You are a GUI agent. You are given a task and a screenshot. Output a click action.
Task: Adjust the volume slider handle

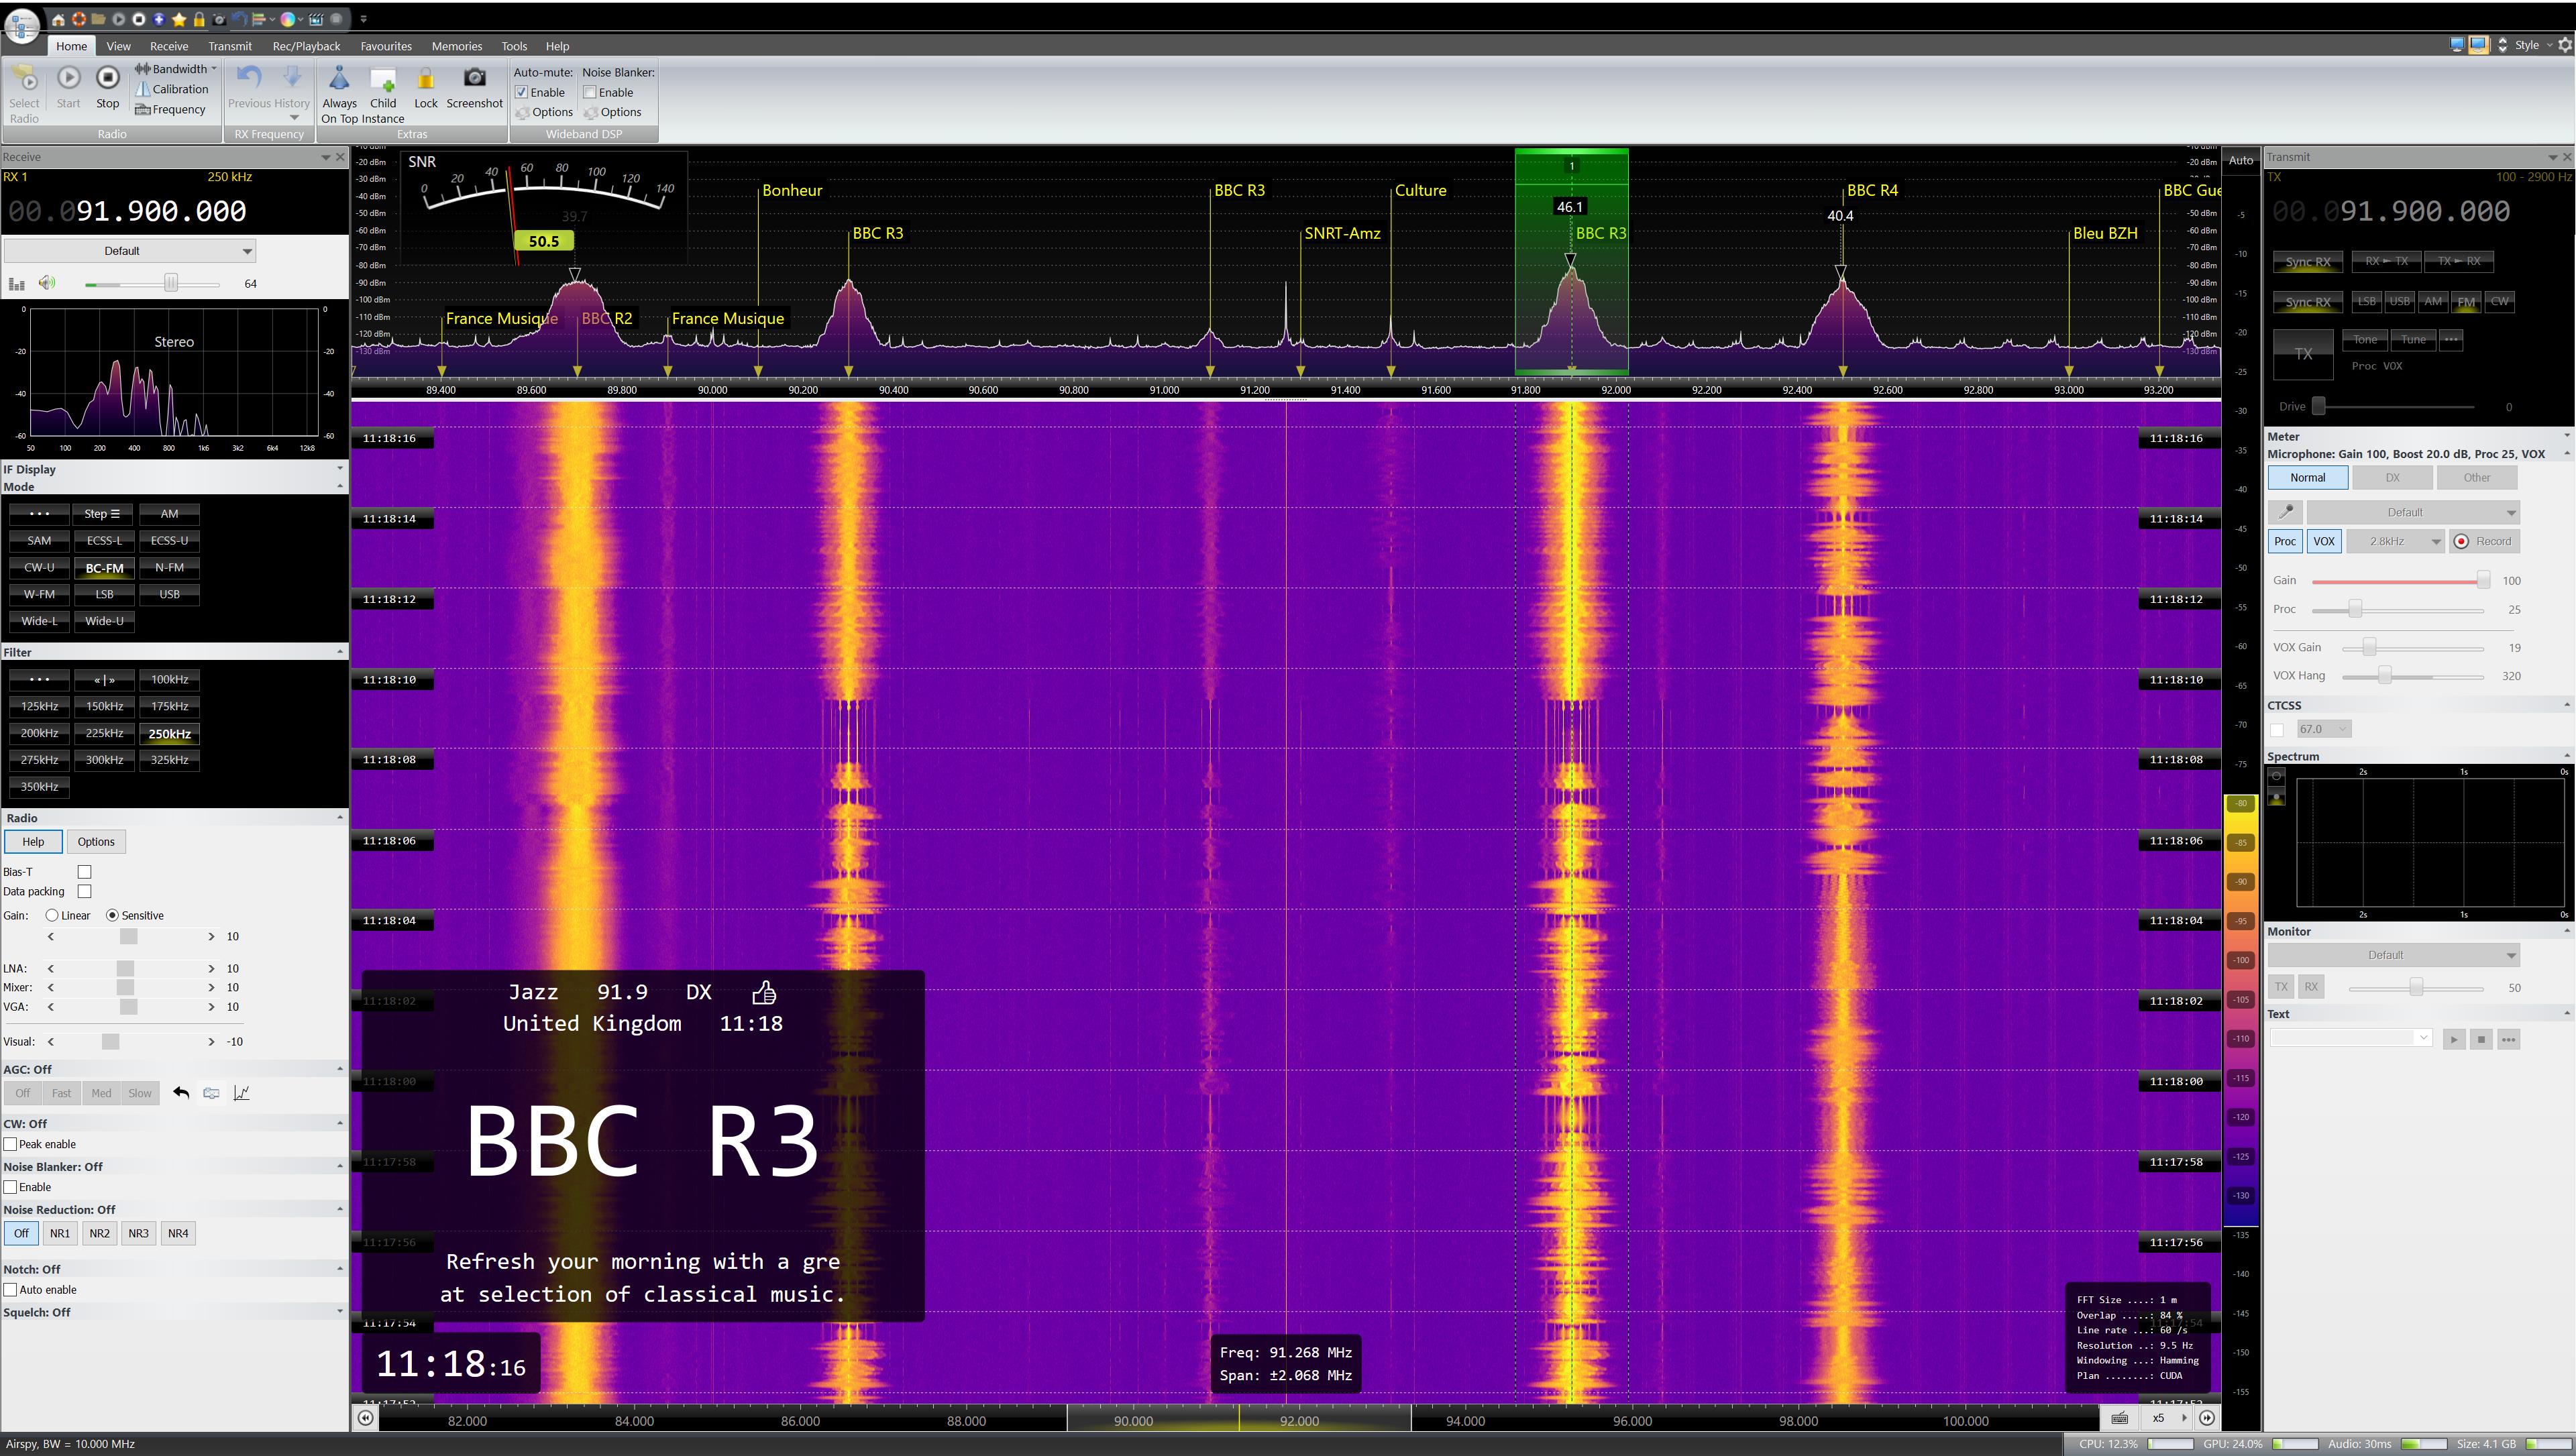point(171,284)
